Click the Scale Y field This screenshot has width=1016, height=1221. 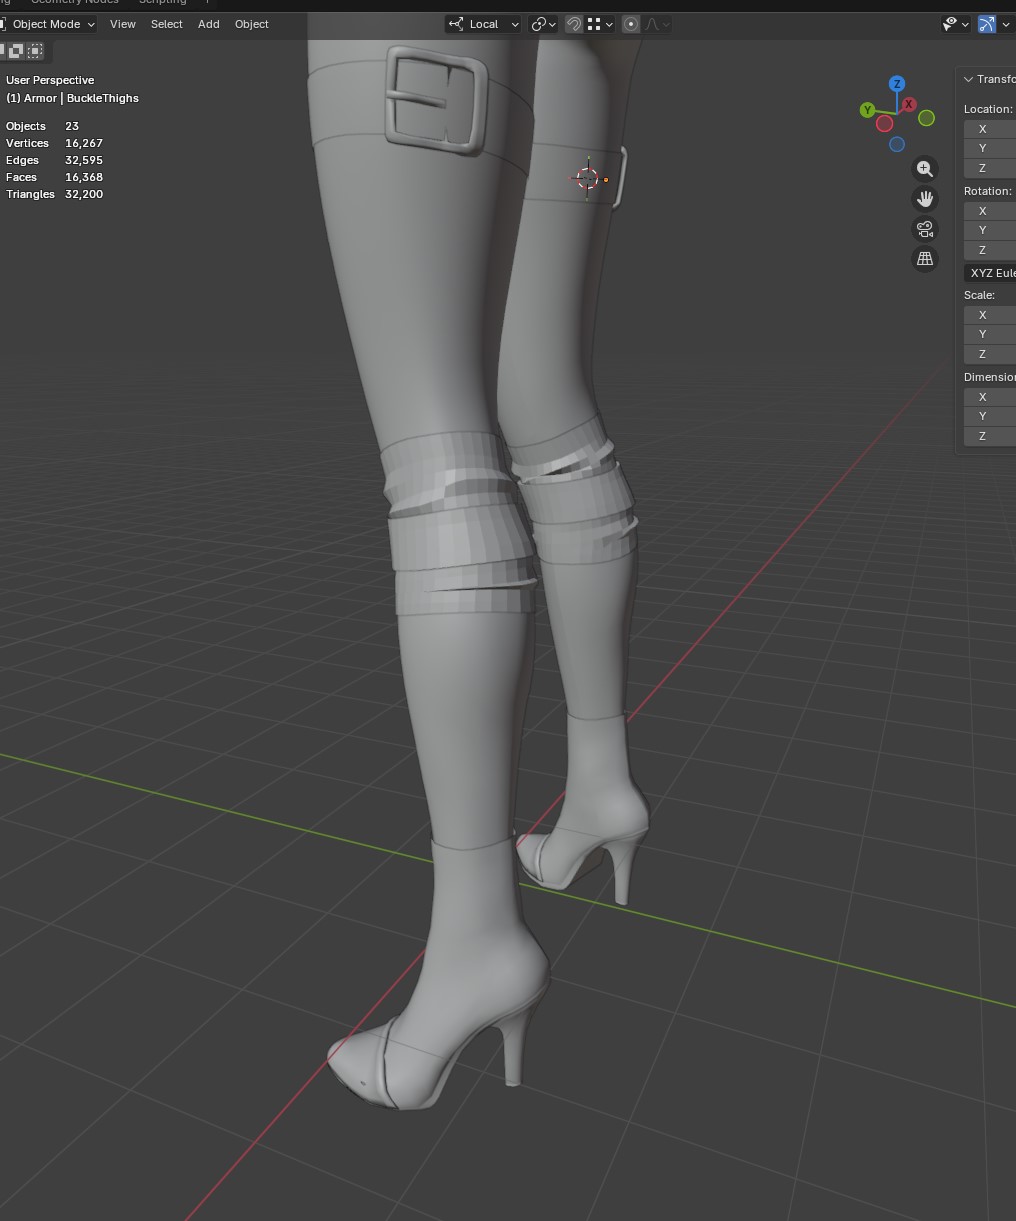[990, 334]
